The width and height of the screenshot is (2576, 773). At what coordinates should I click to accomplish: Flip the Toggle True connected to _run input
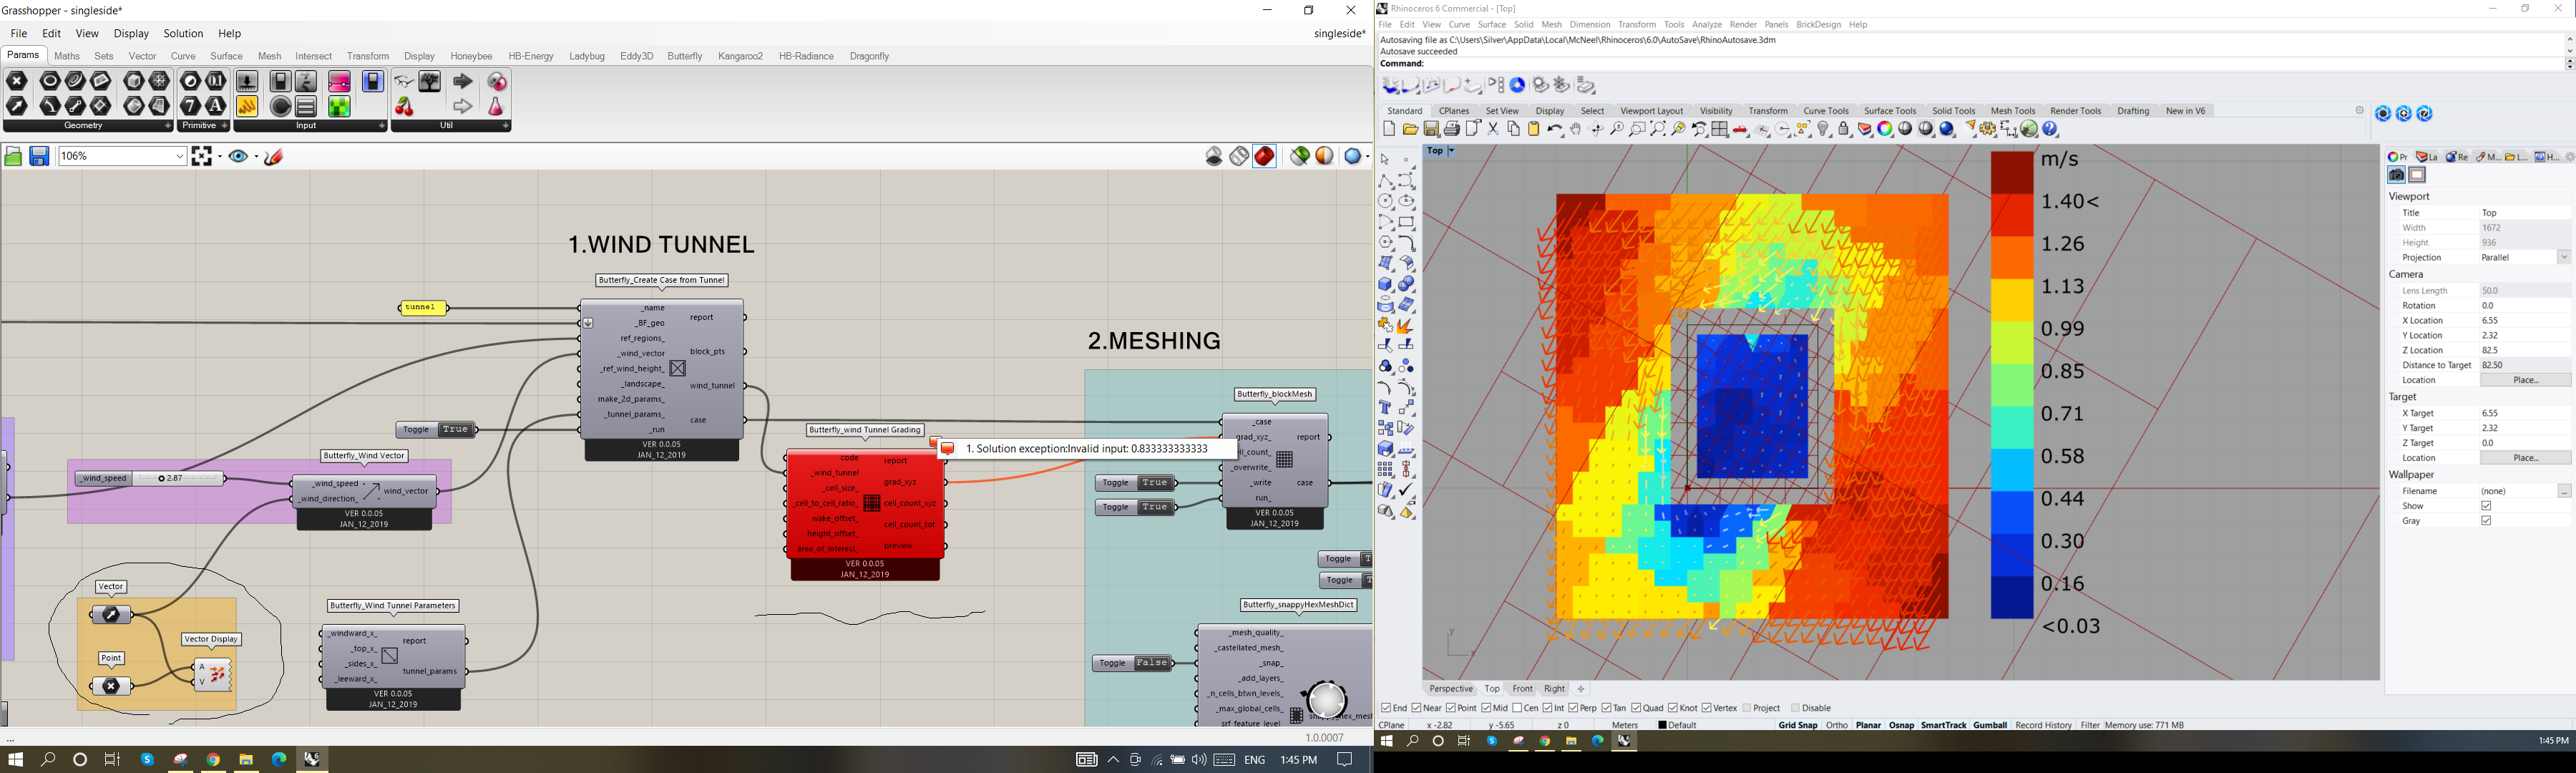pyautogui.click(x=455, y=430)
